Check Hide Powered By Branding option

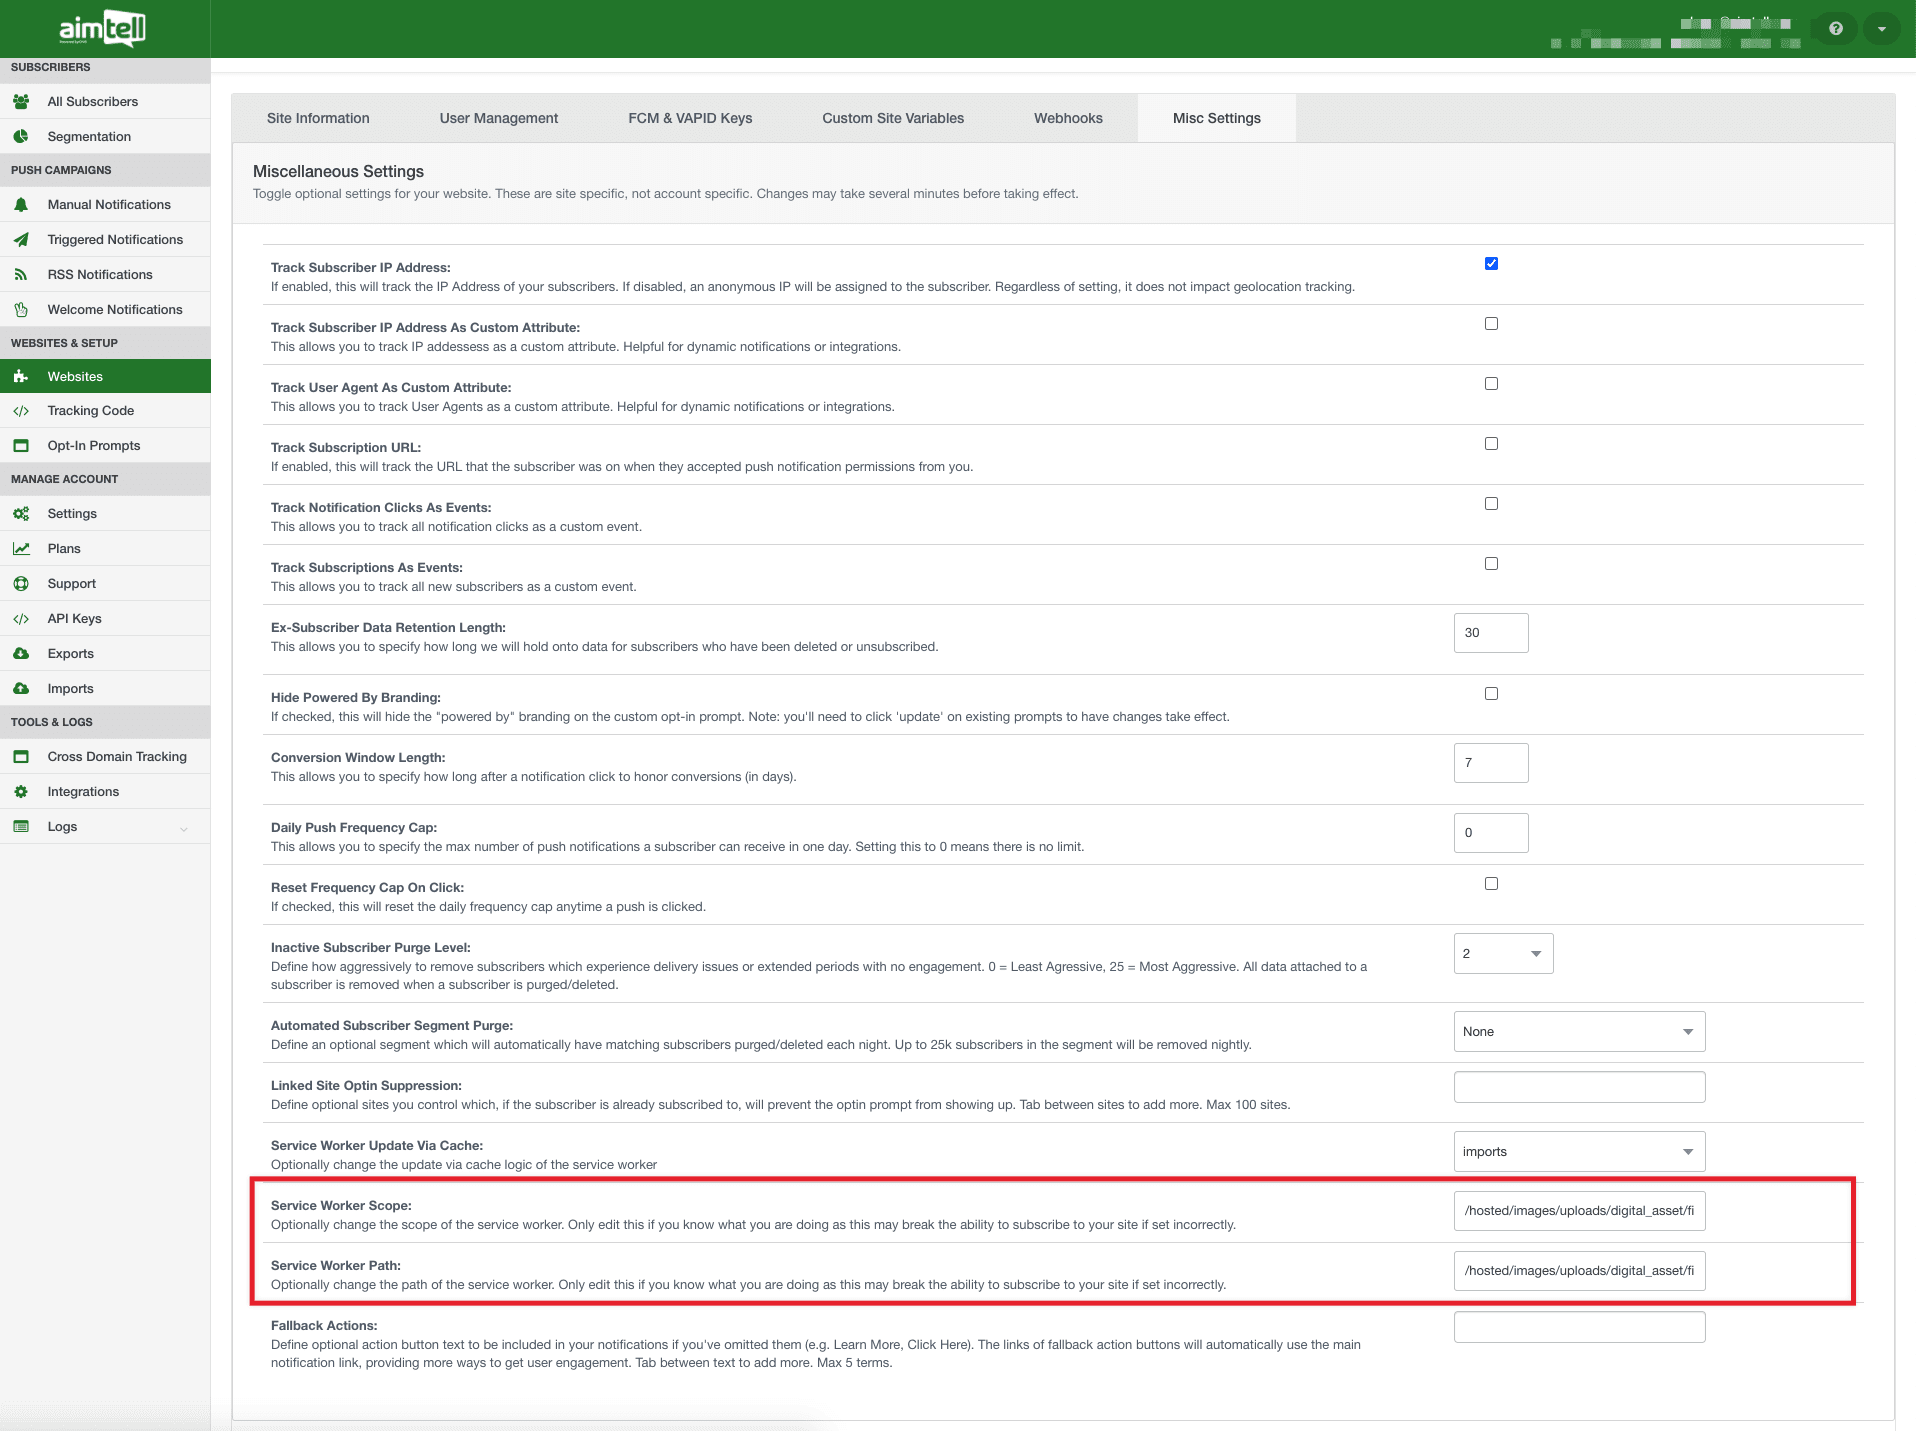[1491, 694]
